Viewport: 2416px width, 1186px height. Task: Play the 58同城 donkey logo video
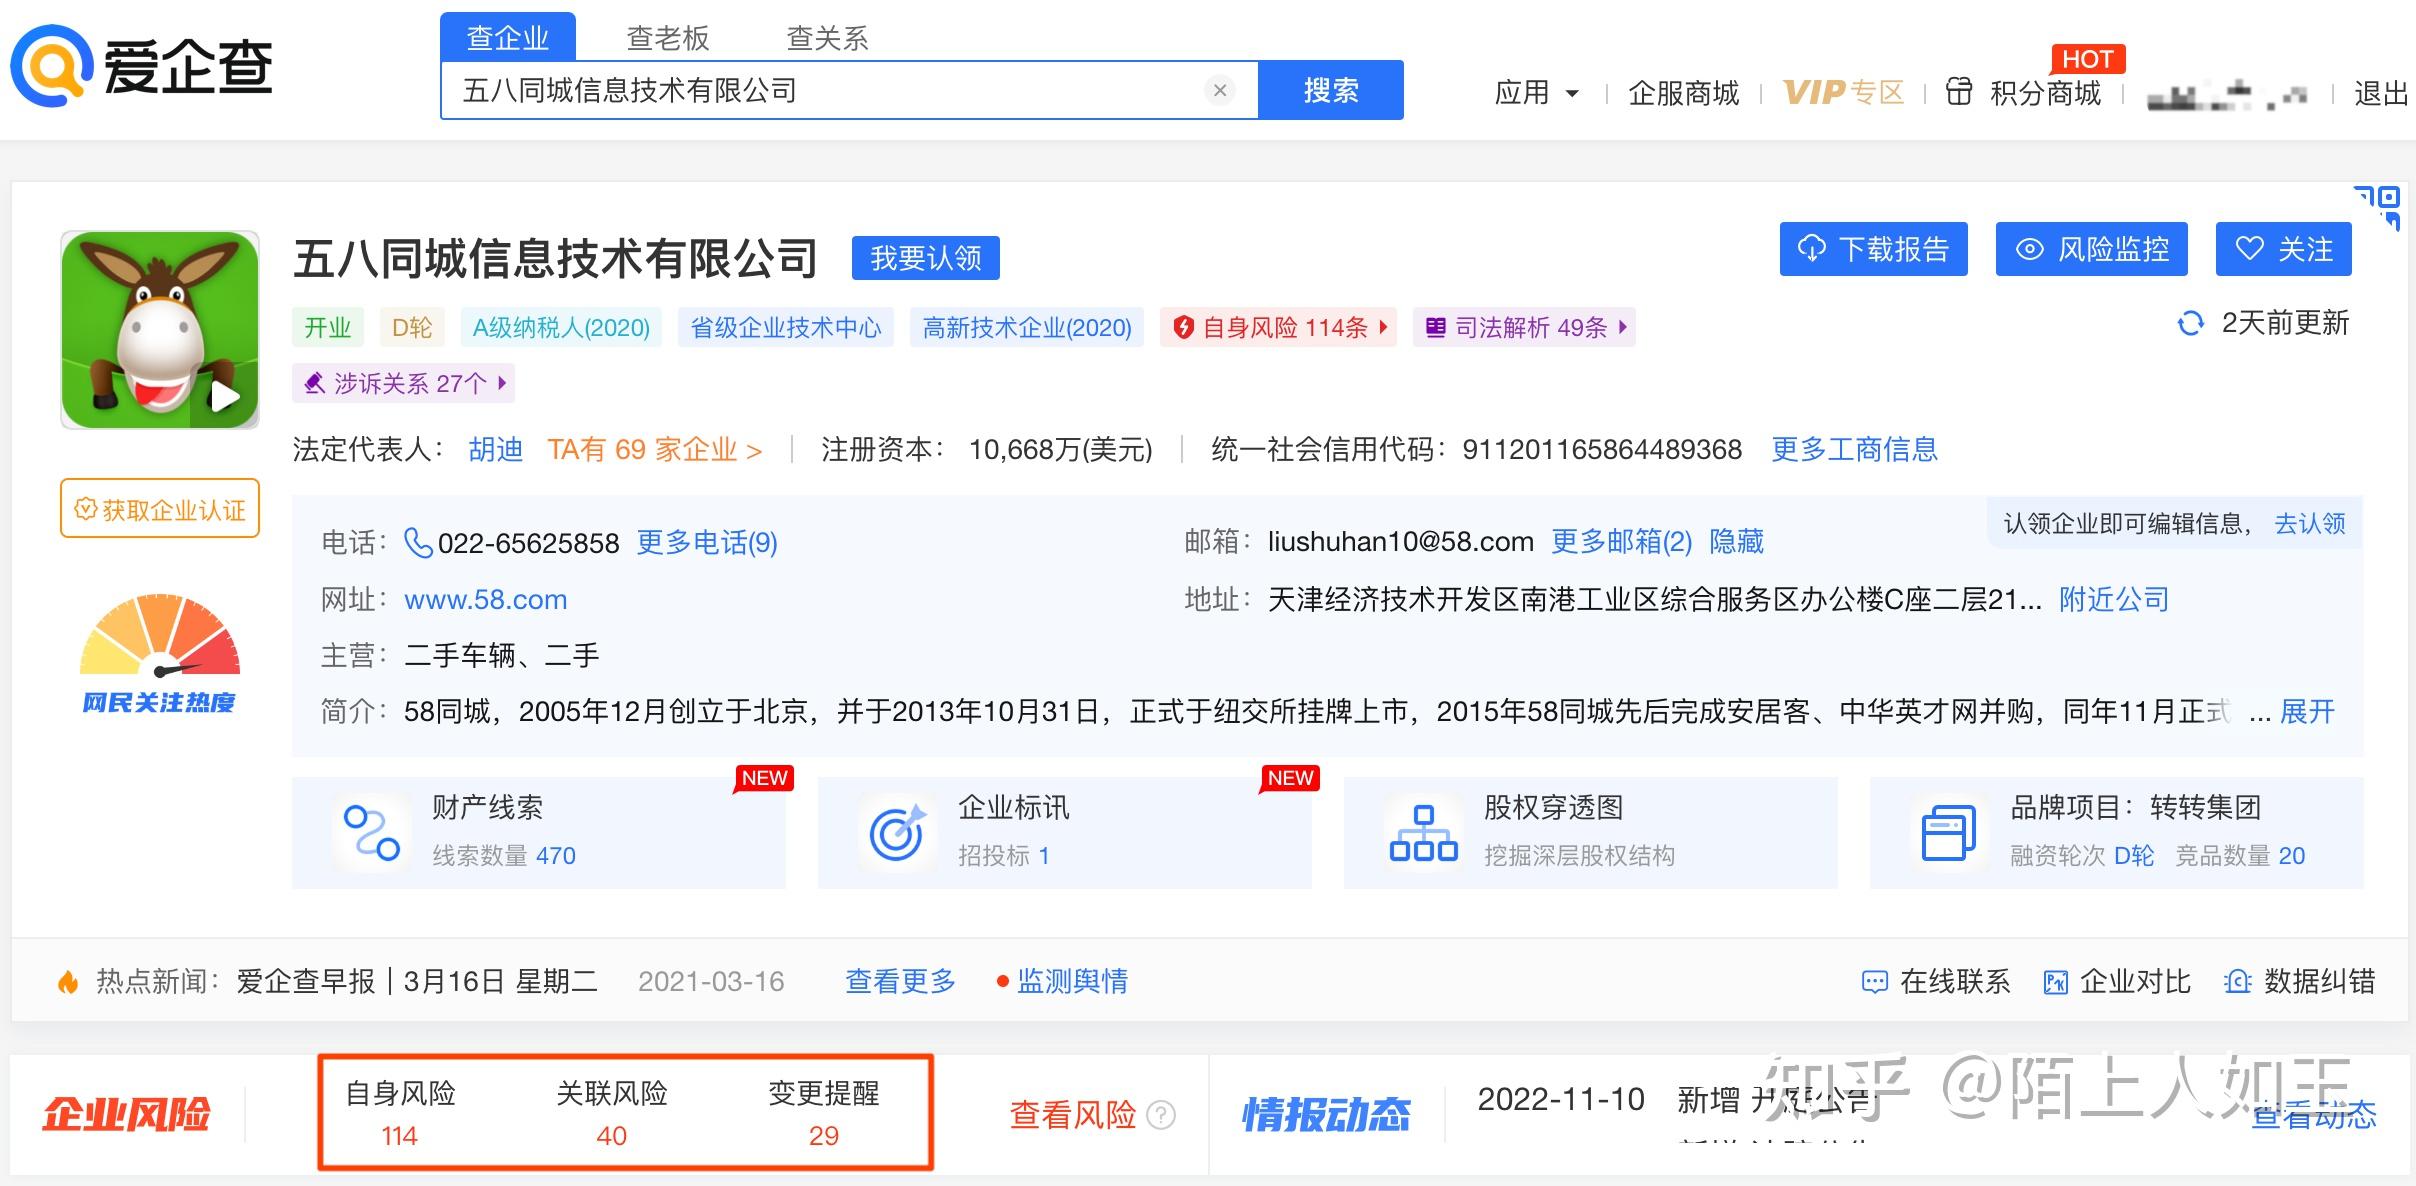point(225,397)
